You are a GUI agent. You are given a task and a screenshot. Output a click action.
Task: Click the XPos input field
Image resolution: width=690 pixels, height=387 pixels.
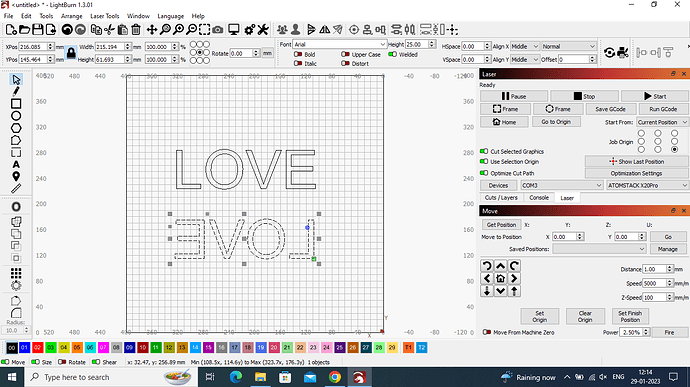coord(33,47)
